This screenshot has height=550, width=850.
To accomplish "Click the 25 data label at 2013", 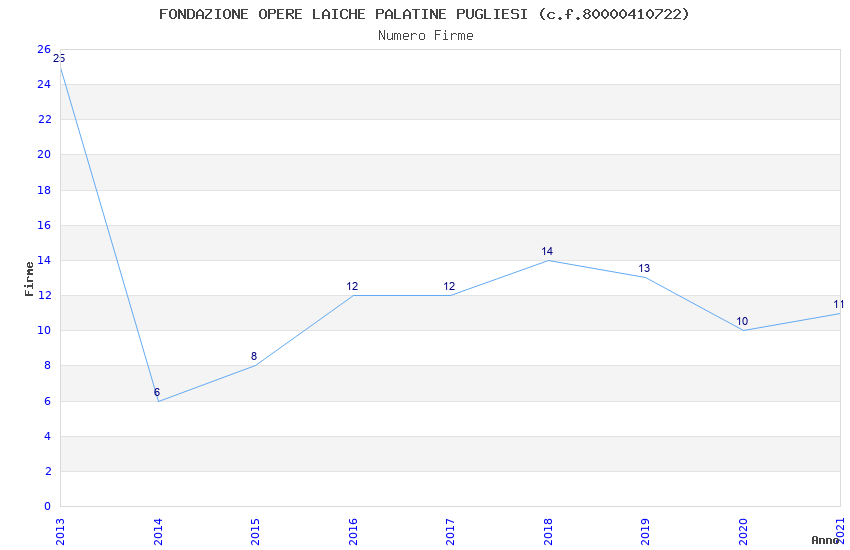I will 59,59.
